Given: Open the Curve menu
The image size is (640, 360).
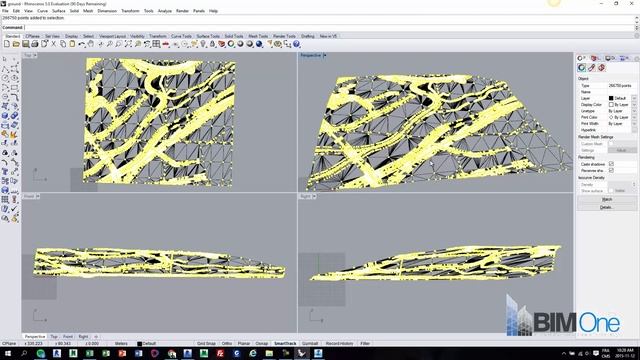Looking at the screenshot, I should click(x=42, y=11).
